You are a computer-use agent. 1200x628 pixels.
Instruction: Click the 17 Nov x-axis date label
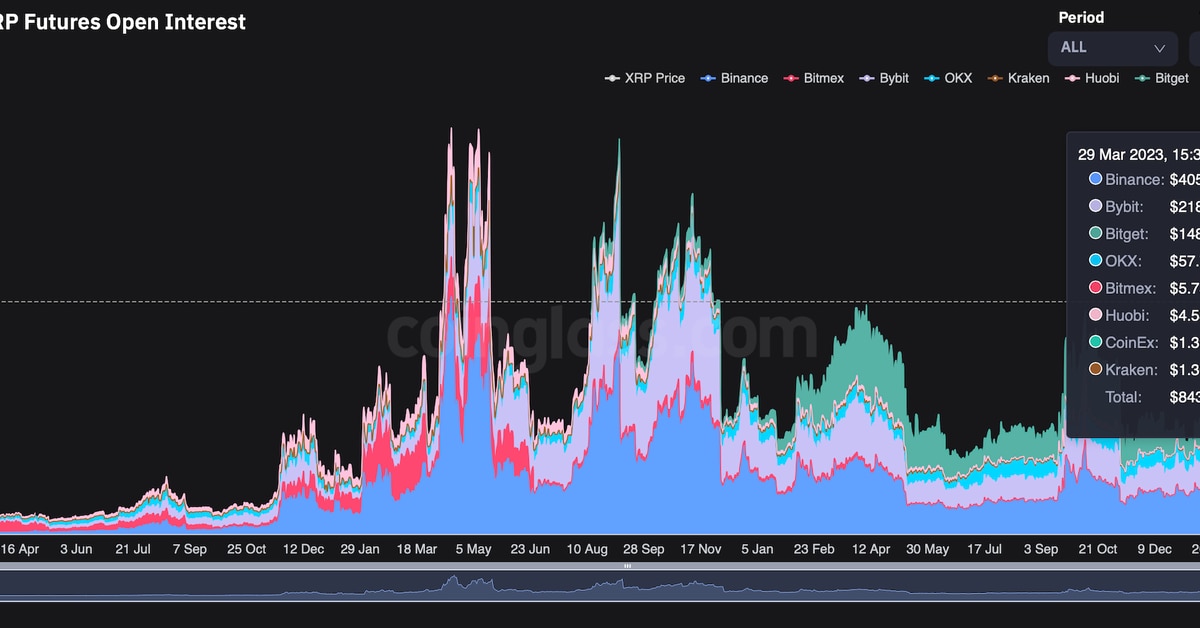coord(701,549)
